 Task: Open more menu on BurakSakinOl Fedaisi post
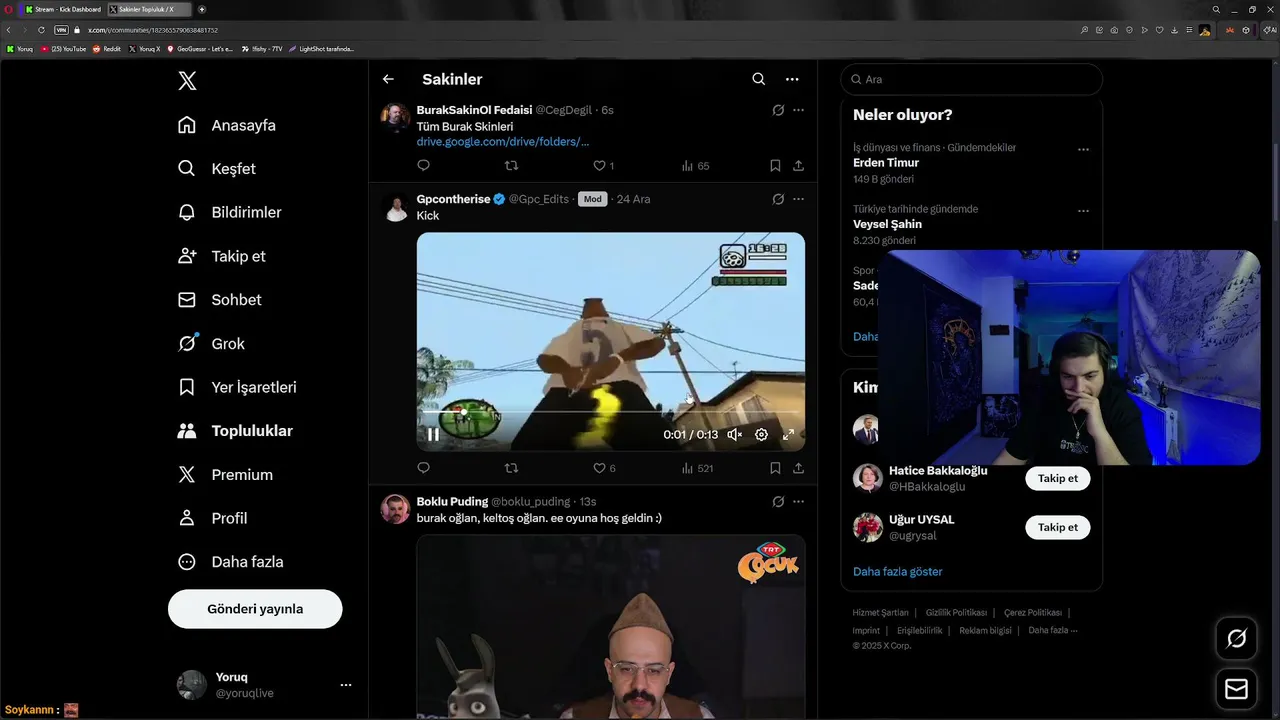tap(798, 110)
